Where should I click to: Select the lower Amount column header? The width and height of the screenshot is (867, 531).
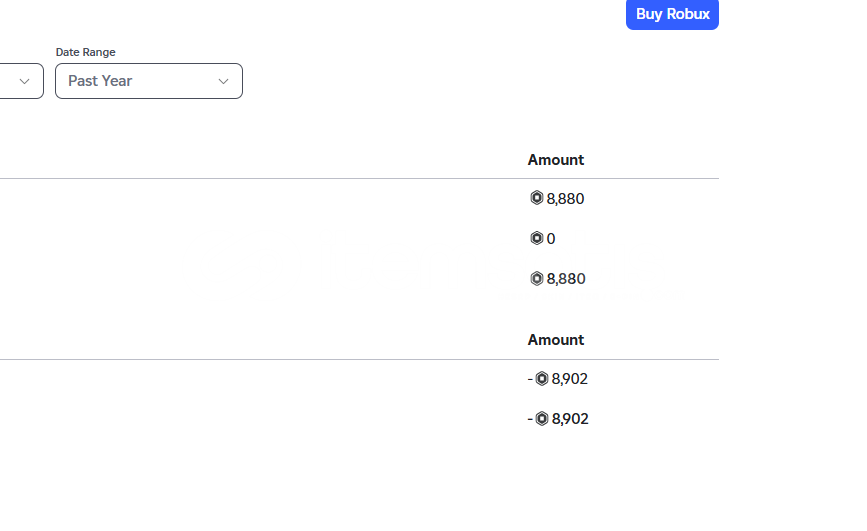click(556, 340)
